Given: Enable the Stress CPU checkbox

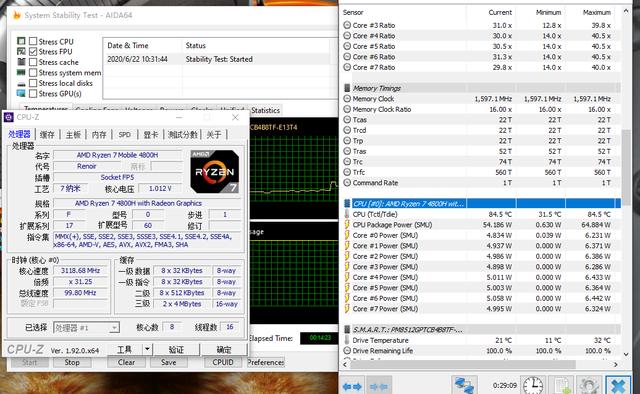Looking at the screenshot, I should click(33, 41).
